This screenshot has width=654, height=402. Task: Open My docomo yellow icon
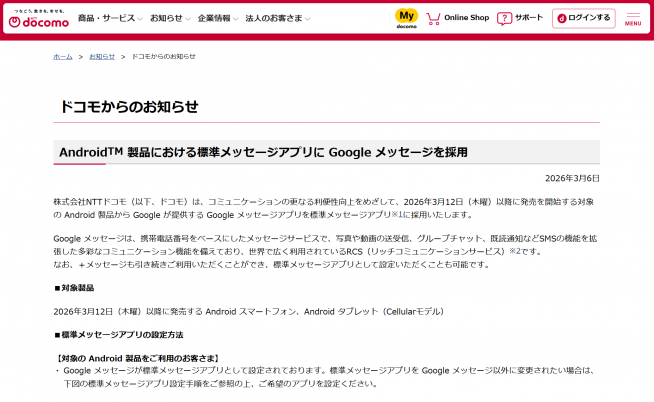pos(406,17)
